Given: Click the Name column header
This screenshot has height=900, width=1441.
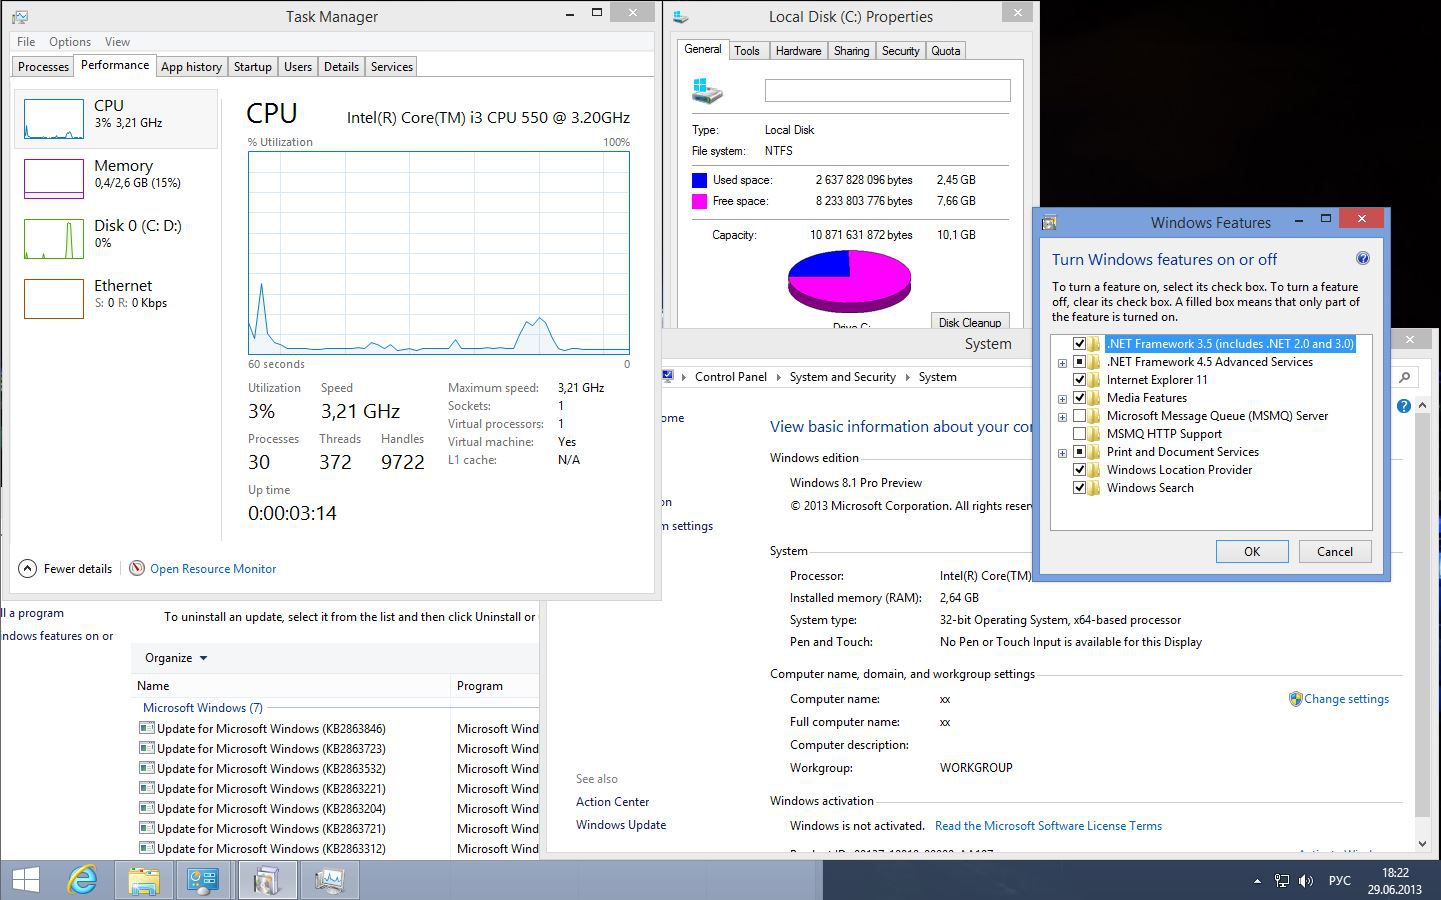Looking at the screenshot, I should [x=292, y=686].
